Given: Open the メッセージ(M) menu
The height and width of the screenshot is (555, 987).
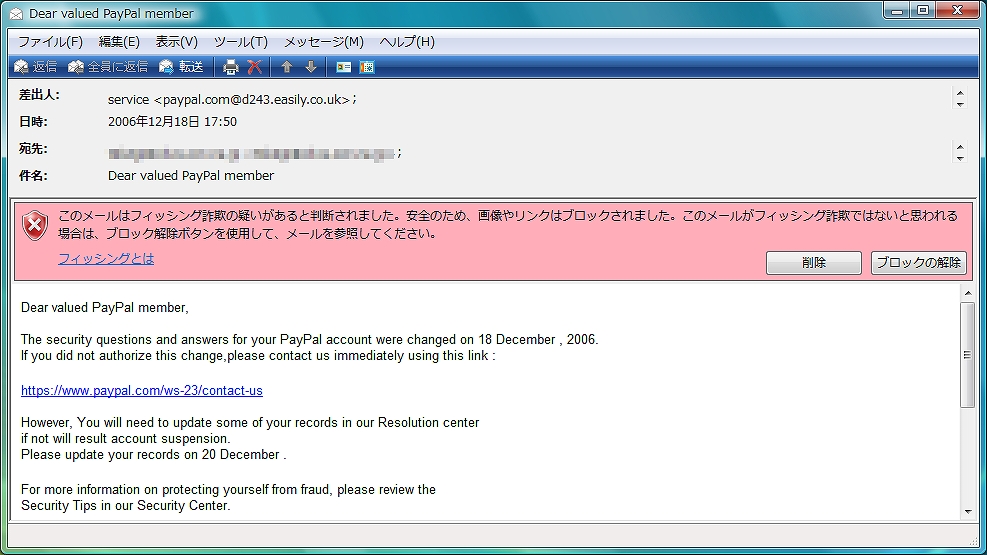Looking at the screenshot, I should point(324,42).
